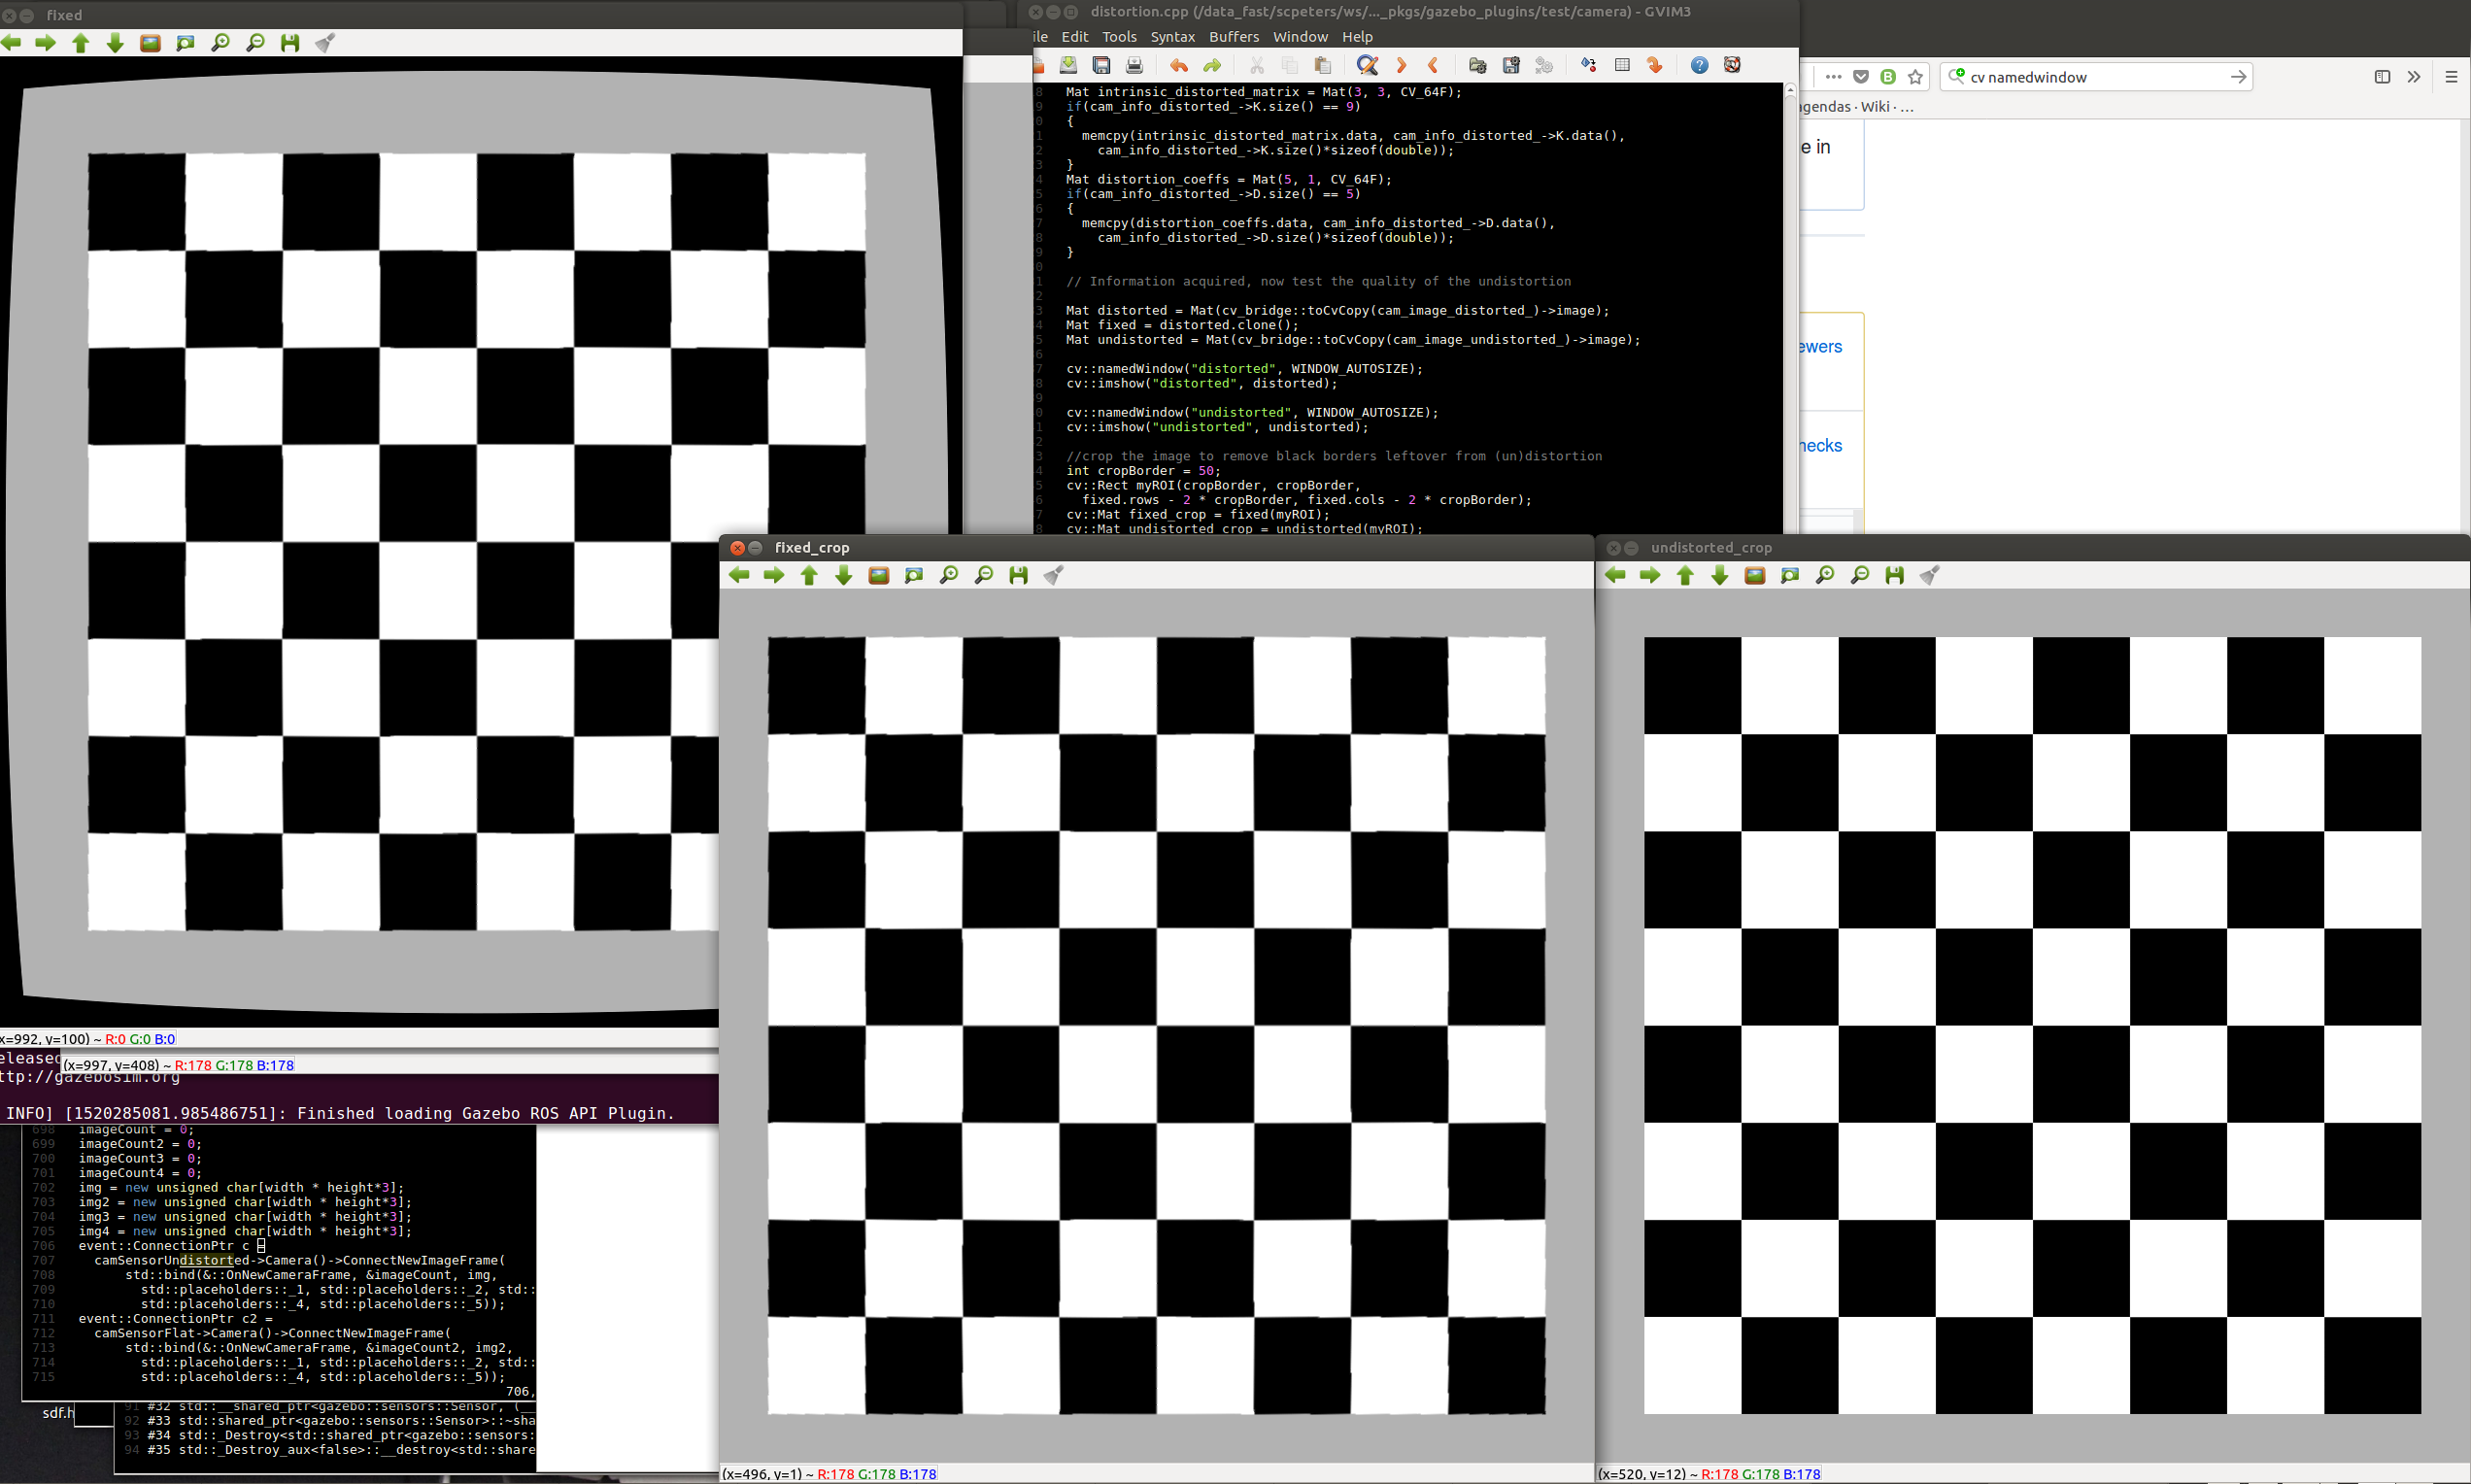
Task: Click the redo arrow in GVim toolbar
Action: tap(1212, 65)
